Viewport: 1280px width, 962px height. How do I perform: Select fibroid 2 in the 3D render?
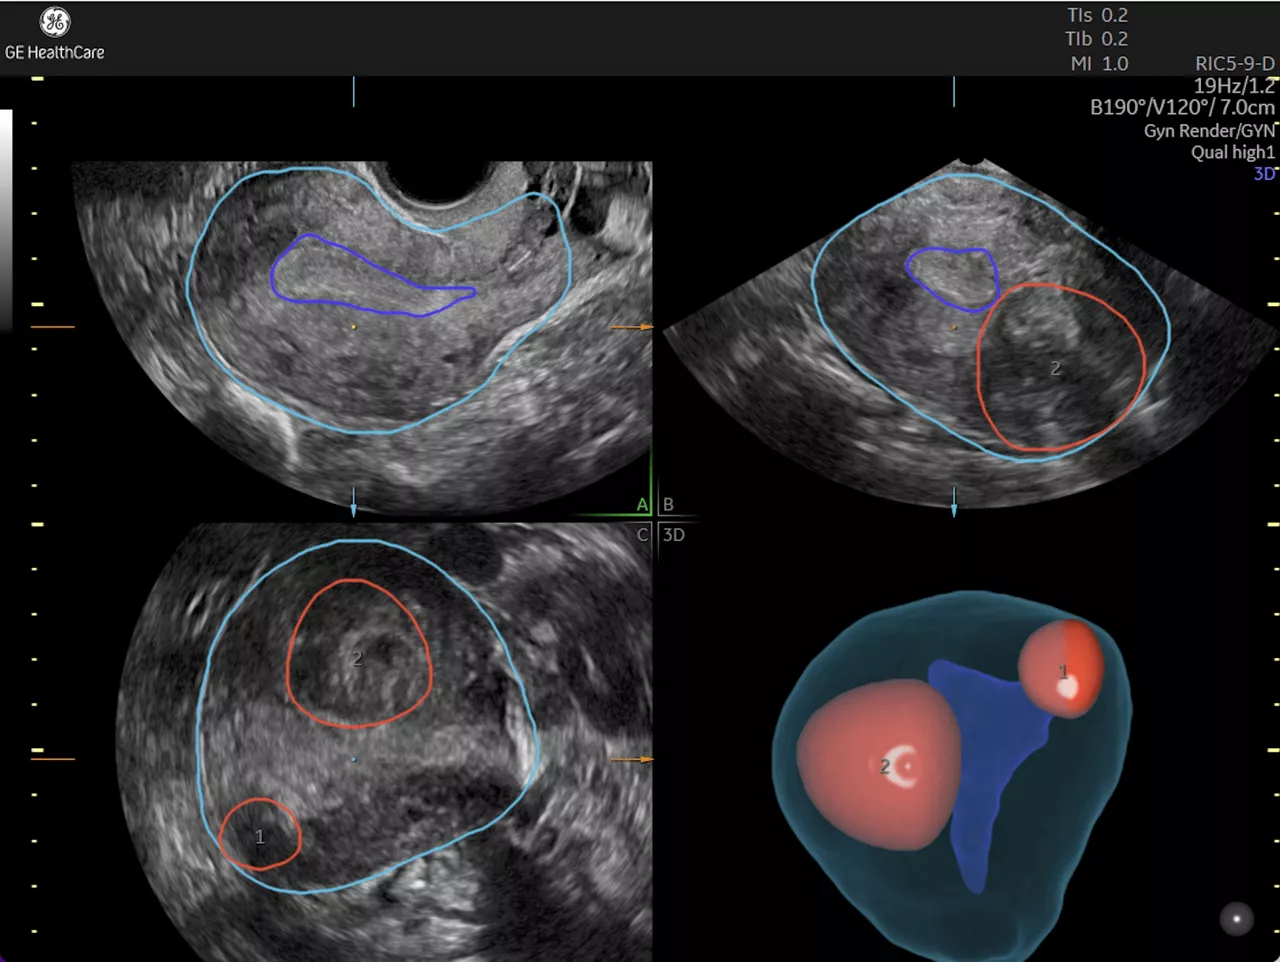tap(878, 765)
